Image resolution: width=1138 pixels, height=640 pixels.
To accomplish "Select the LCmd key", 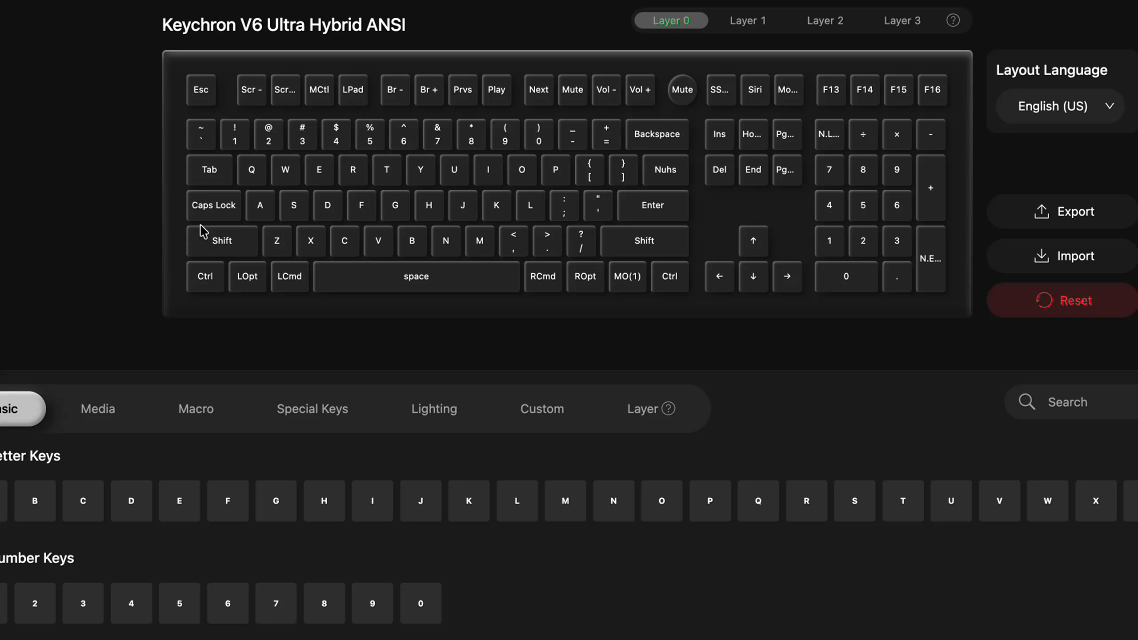I will coord(289,276).
